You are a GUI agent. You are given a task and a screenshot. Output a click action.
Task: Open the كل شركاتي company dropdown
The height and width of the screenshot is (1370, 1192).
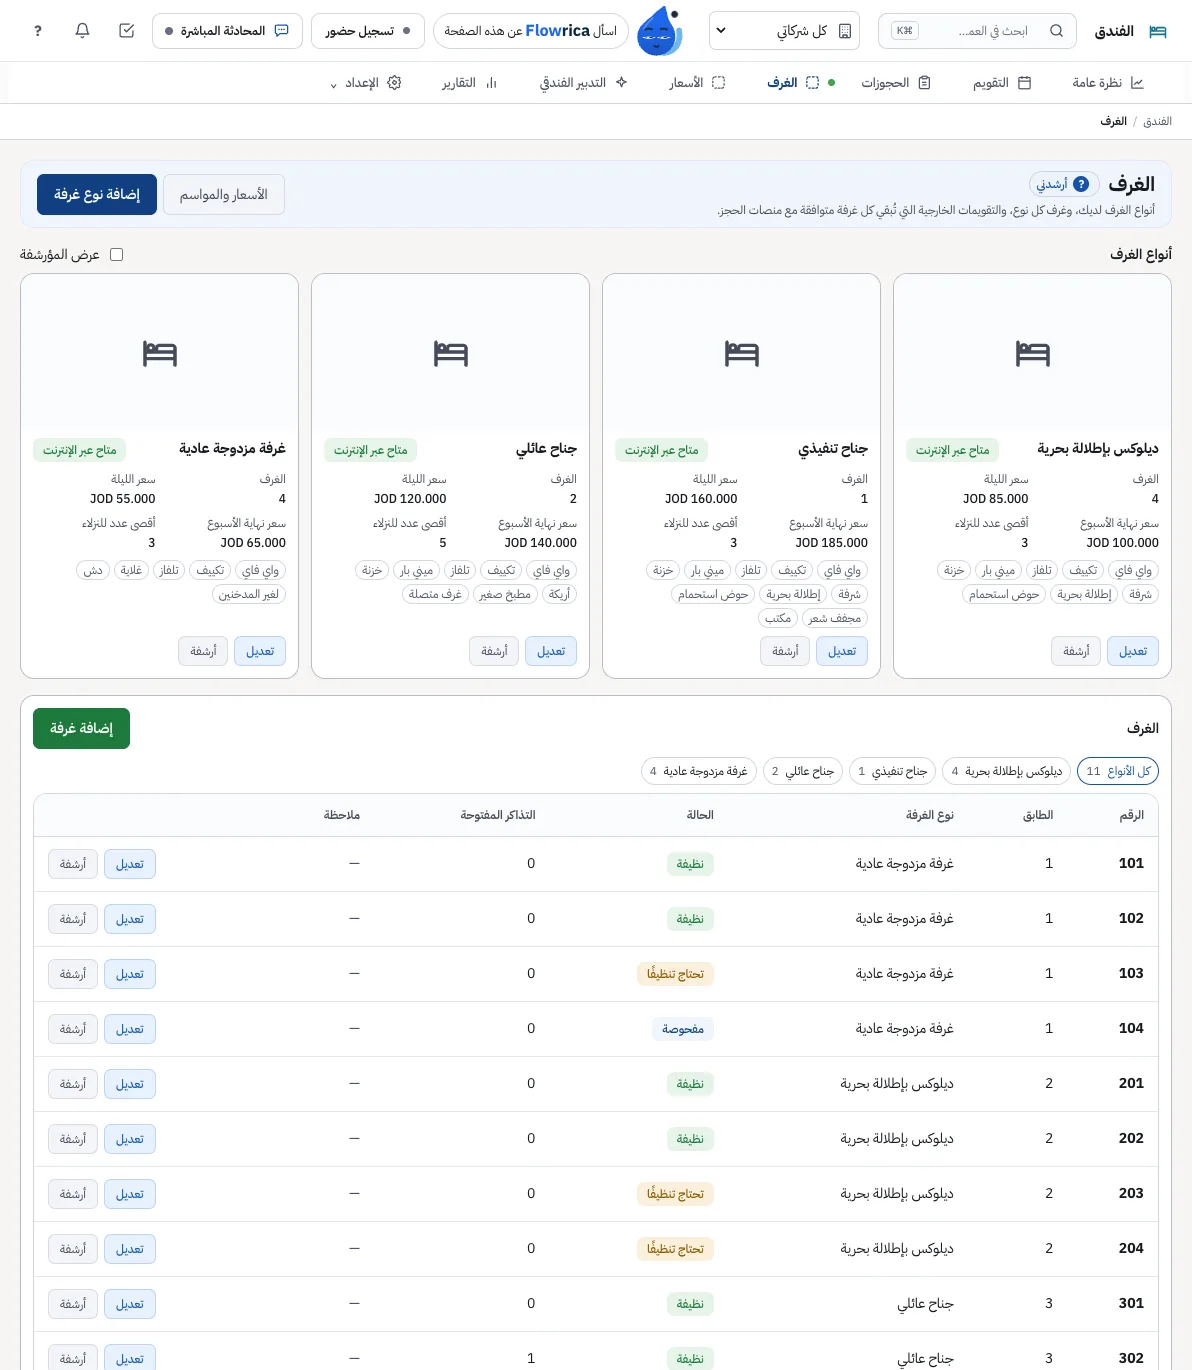click(x=784, y=31)
